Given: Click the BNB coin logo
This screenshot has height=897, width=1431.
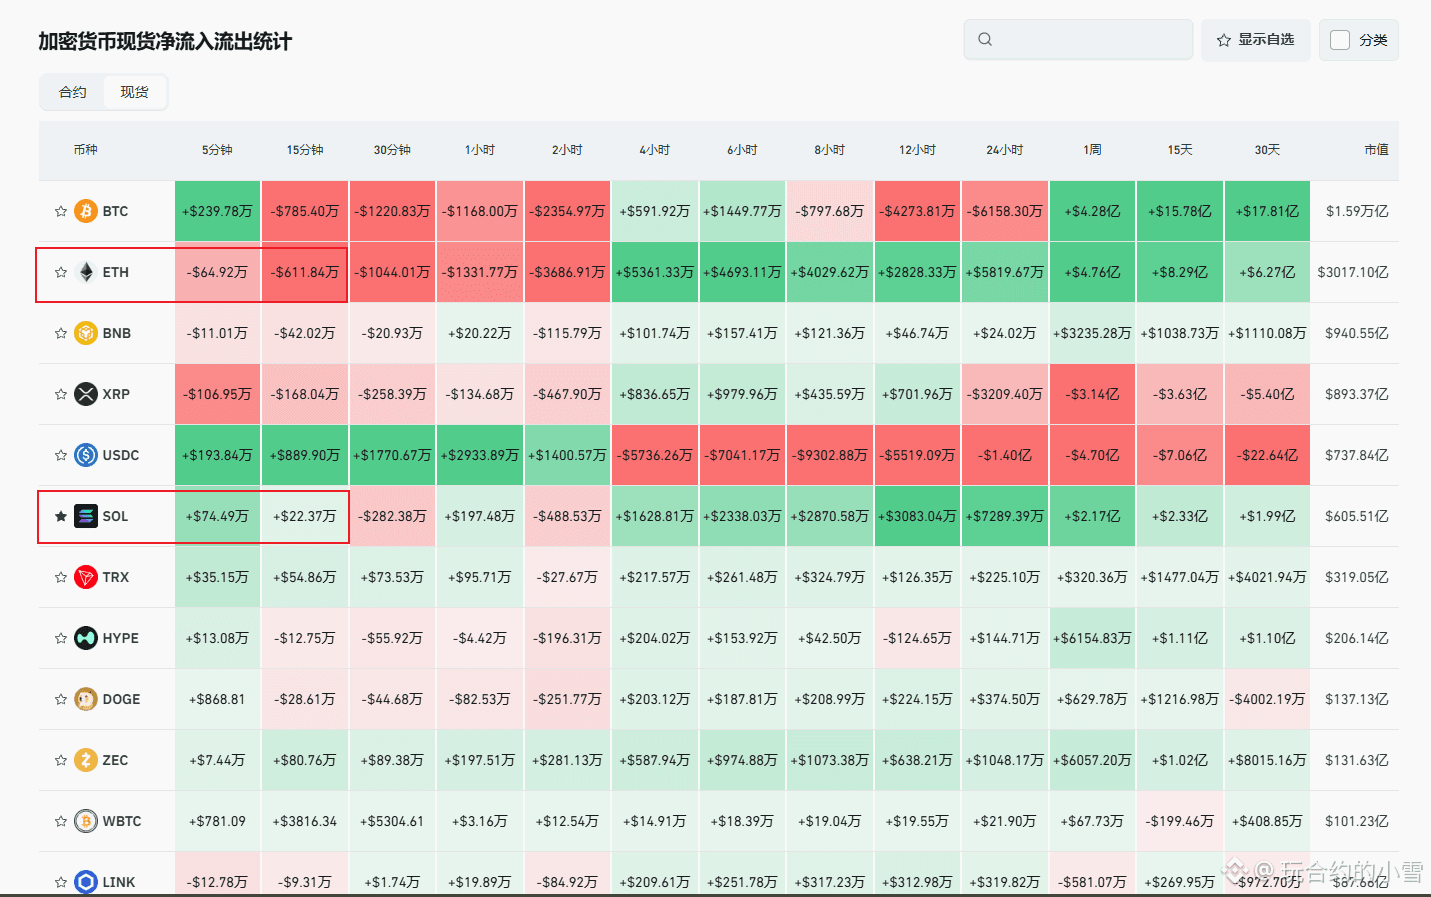Looking at the screenshot, I should (x=86, y=333).
